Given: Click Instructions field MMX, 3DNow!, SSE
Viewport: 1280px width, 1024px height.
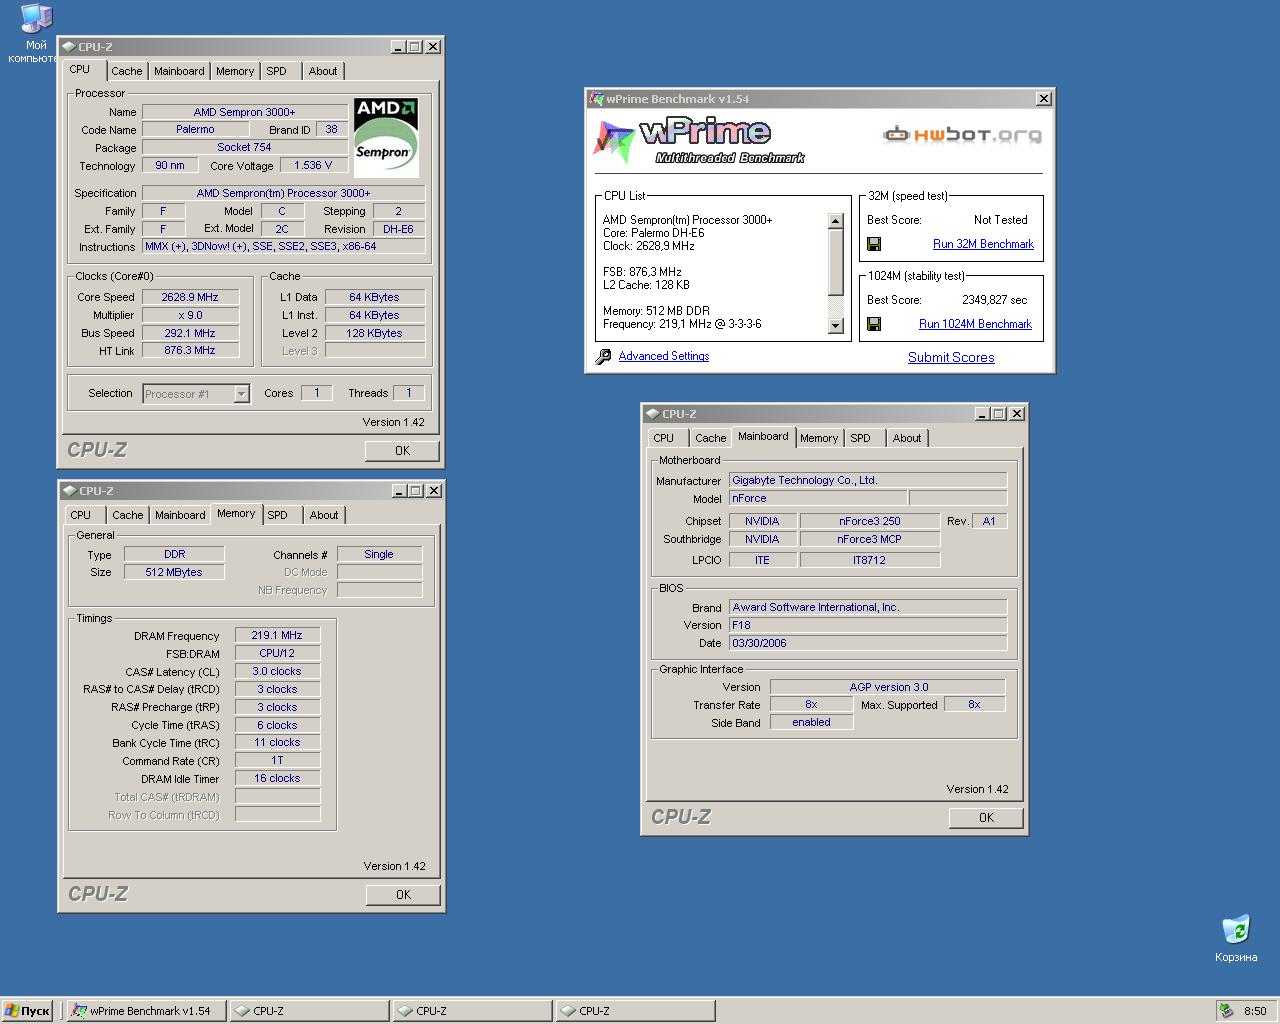Looking at the screenshot, I should 284,246.
